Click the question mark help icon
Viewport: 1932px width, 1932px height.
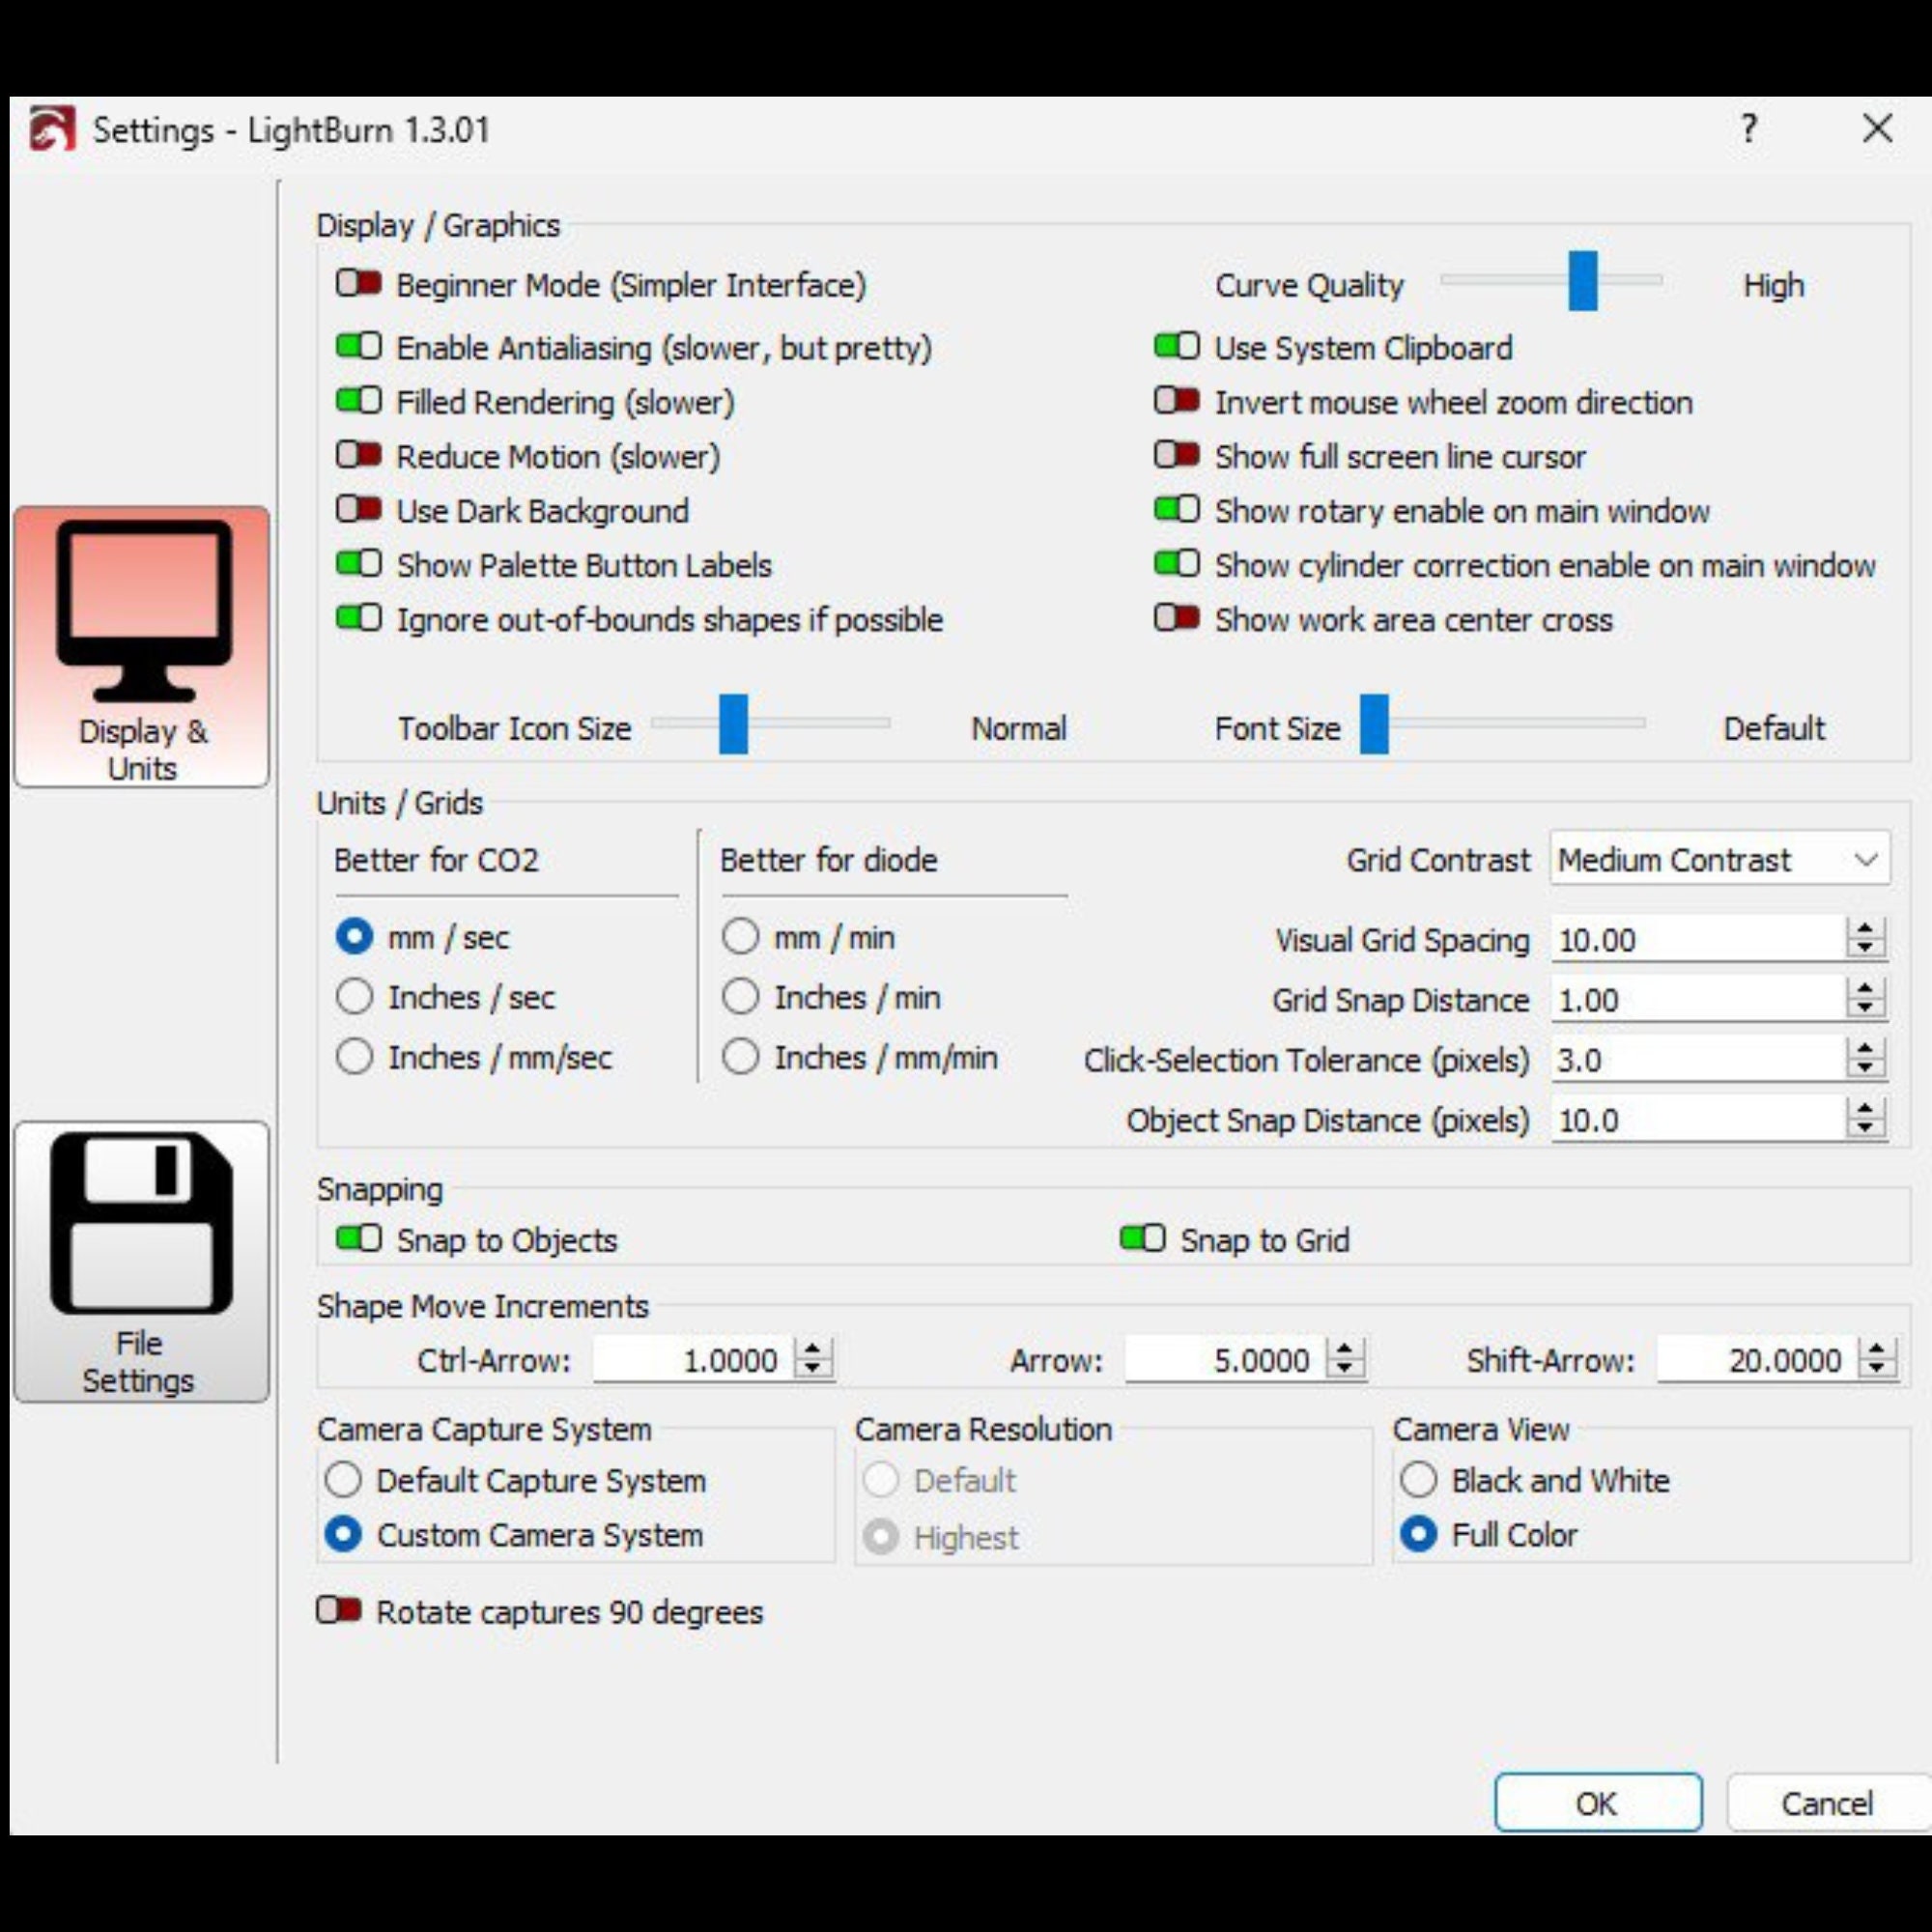1748,128
